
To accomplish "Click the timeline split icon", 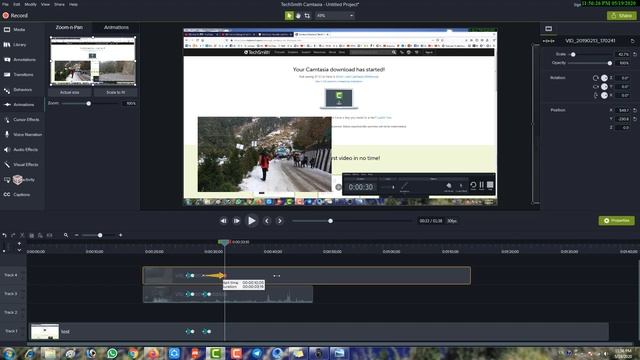I will (49, 236).
